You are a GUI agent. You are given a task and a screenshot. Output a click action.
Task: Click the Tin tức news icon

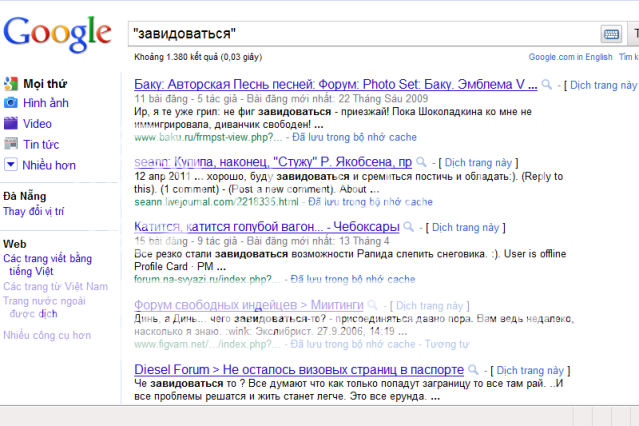pos(10,144)
